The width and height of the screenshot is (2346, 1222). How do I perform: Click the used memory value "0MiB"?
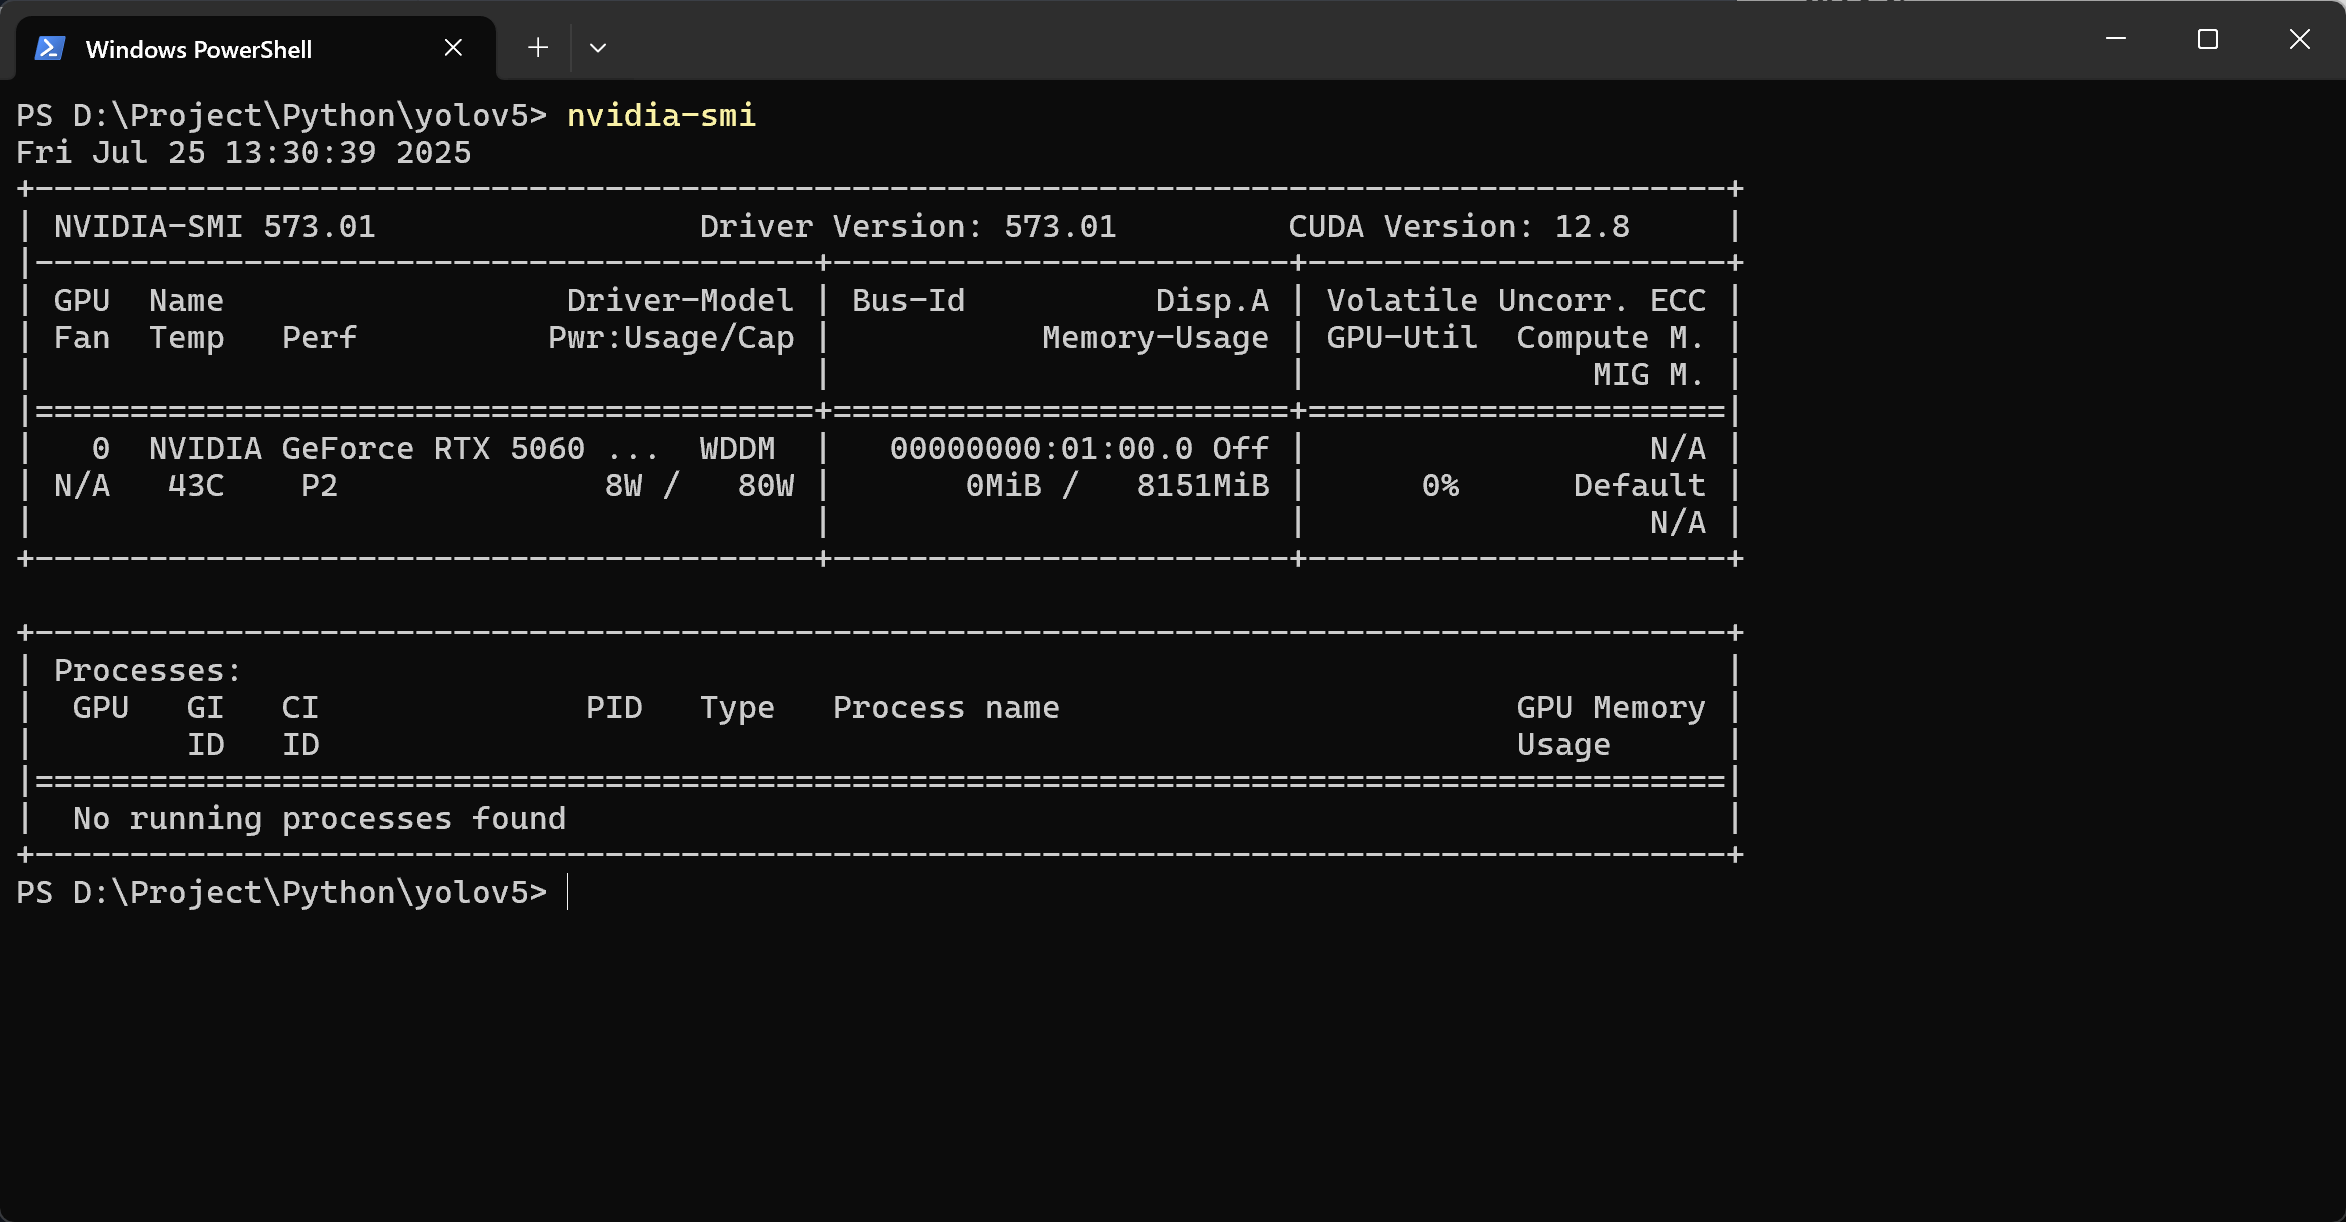[1003, 486]
